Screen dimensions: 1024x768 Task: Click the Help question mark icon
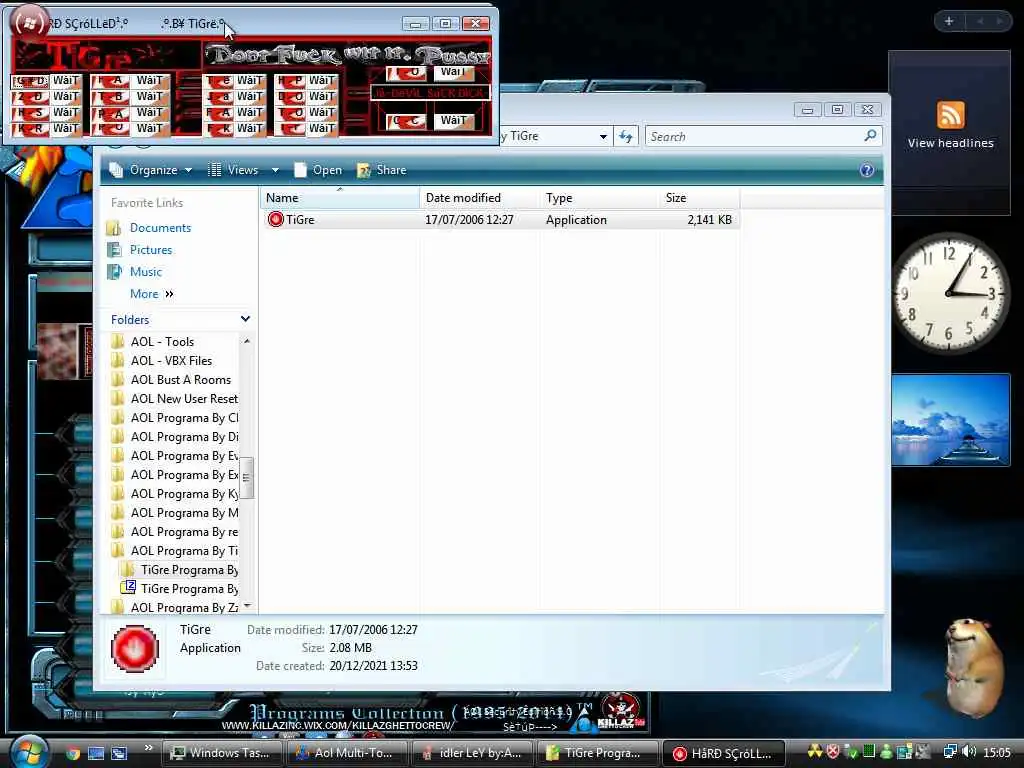point(867,170)
